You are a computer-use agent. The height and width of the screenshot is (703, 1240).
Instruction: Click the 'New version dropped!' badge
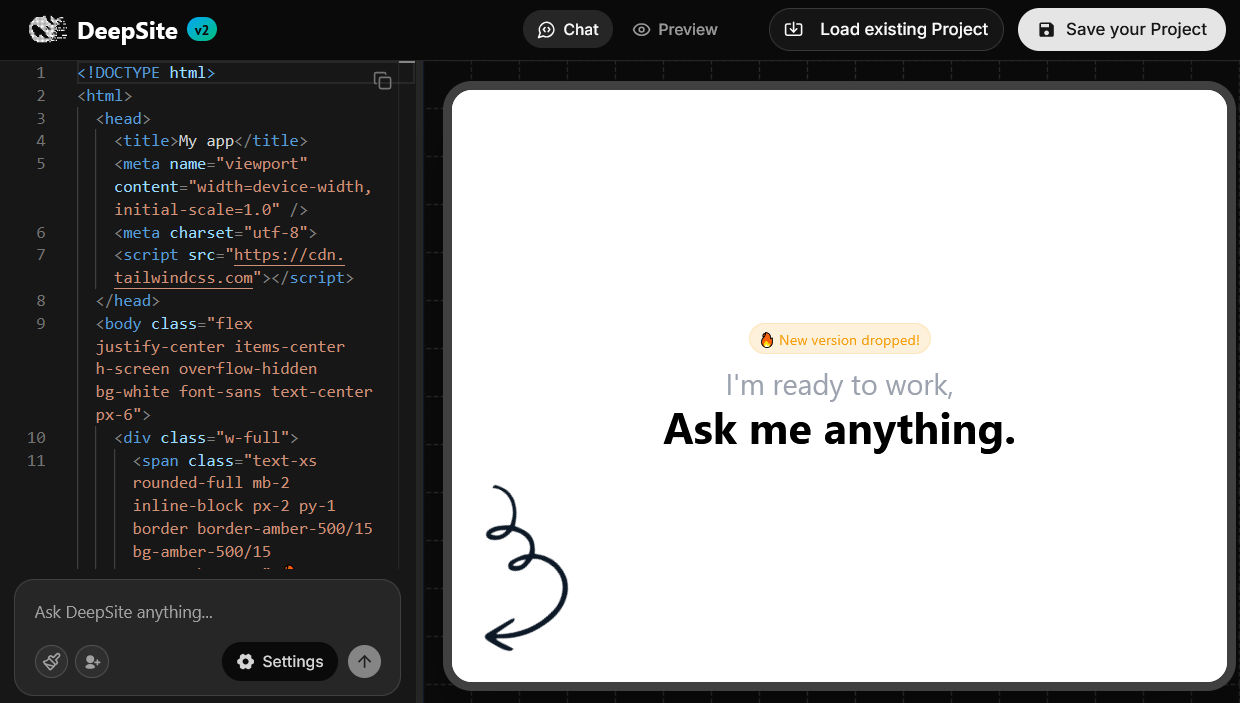(x=840, y=340)
